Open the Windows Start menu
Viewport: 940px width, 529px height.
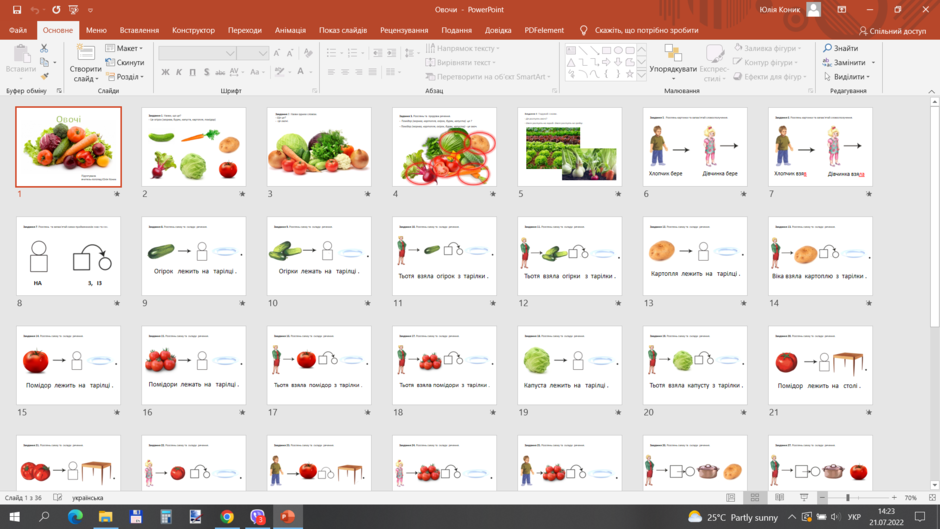click(x=14, y=516)
